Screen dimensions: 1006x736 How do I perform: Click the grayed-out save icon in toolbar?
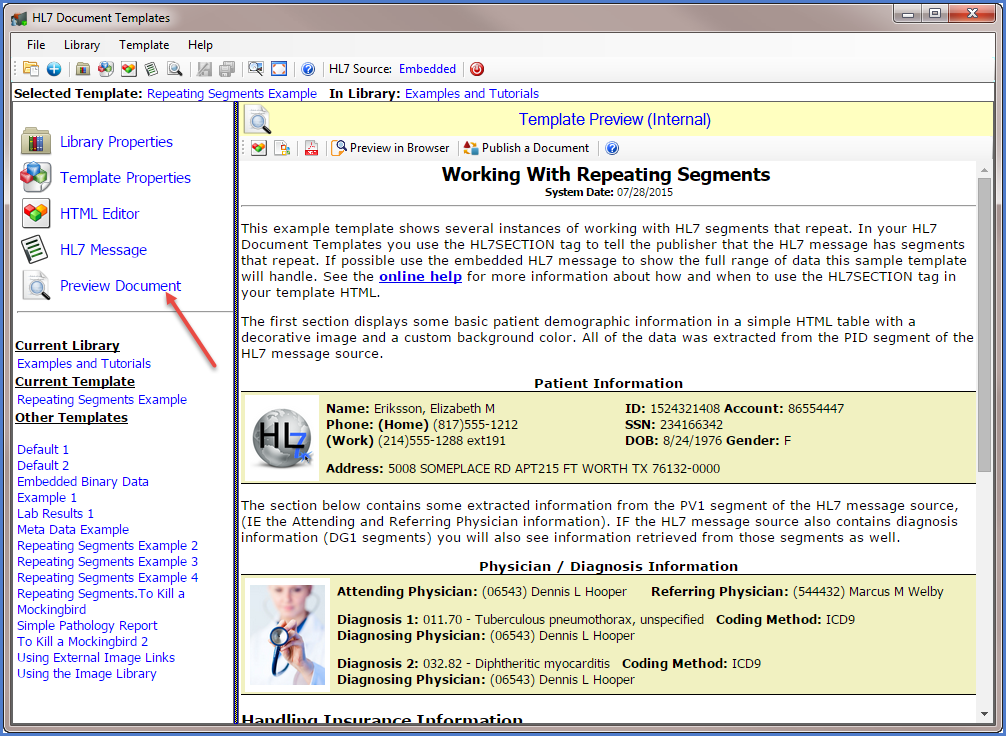click(204, 69)
